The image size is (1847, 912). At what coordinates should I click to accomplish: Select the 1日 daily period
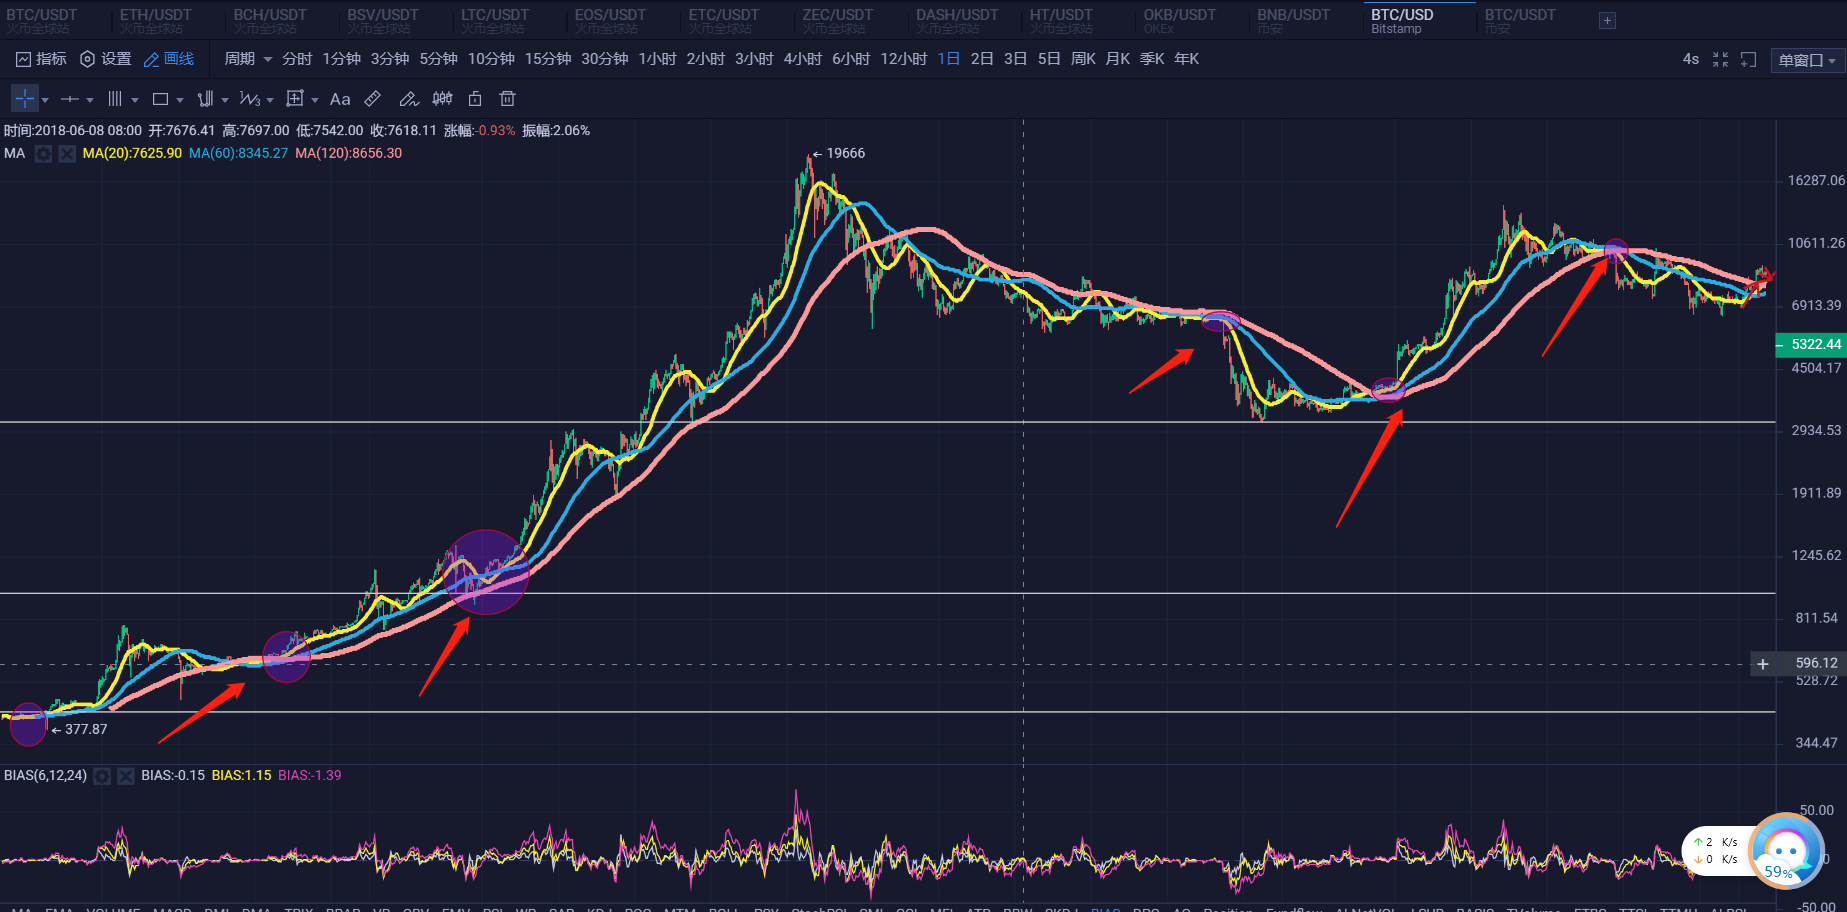pos(949,59)
